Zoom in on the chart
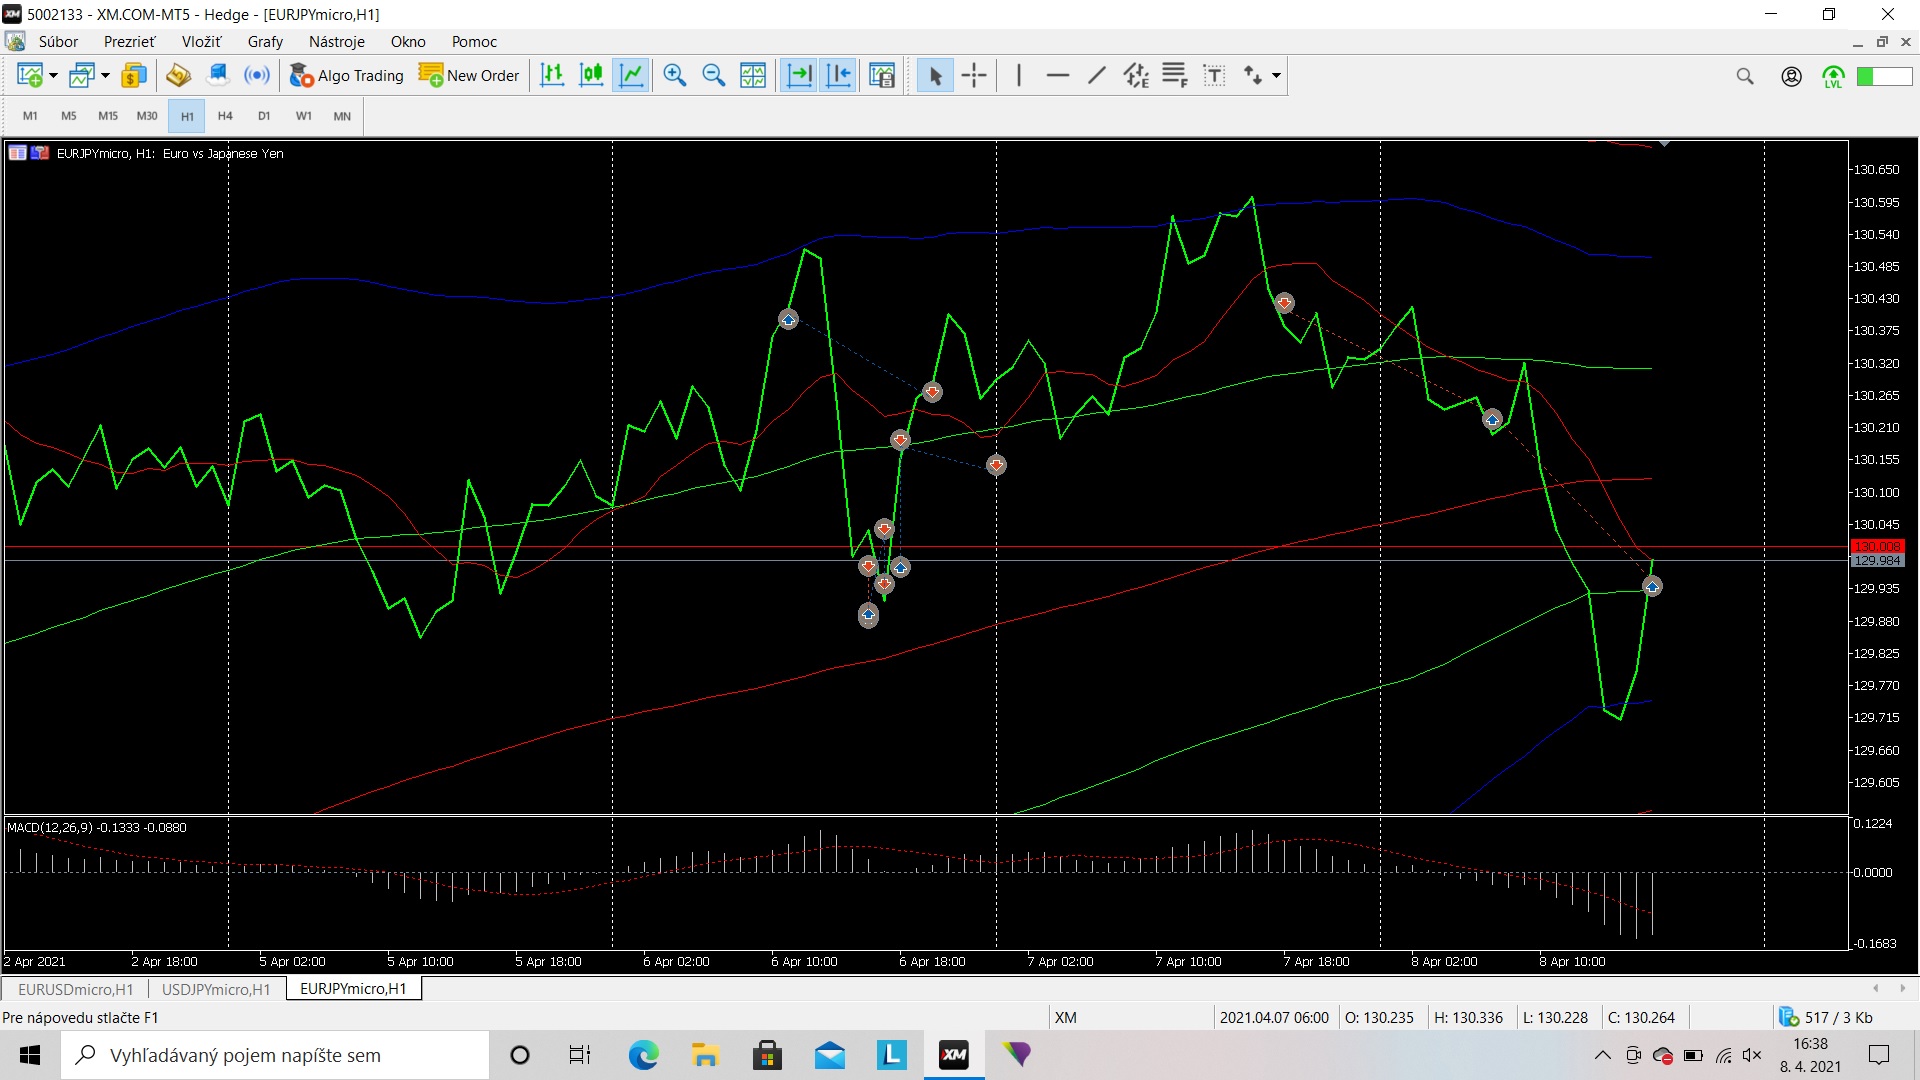 [675, 75]
